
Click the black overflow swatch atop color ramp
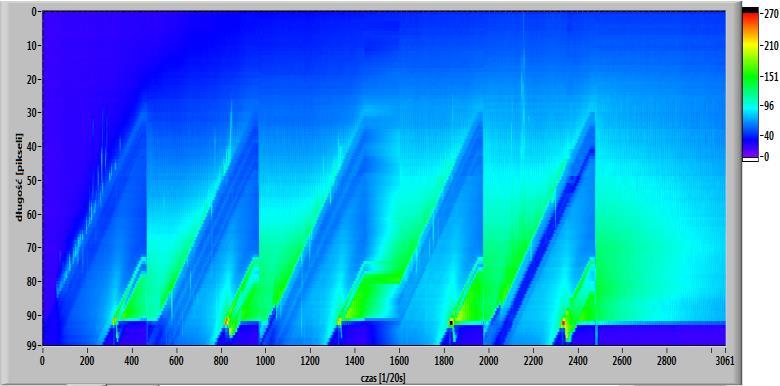750,9
